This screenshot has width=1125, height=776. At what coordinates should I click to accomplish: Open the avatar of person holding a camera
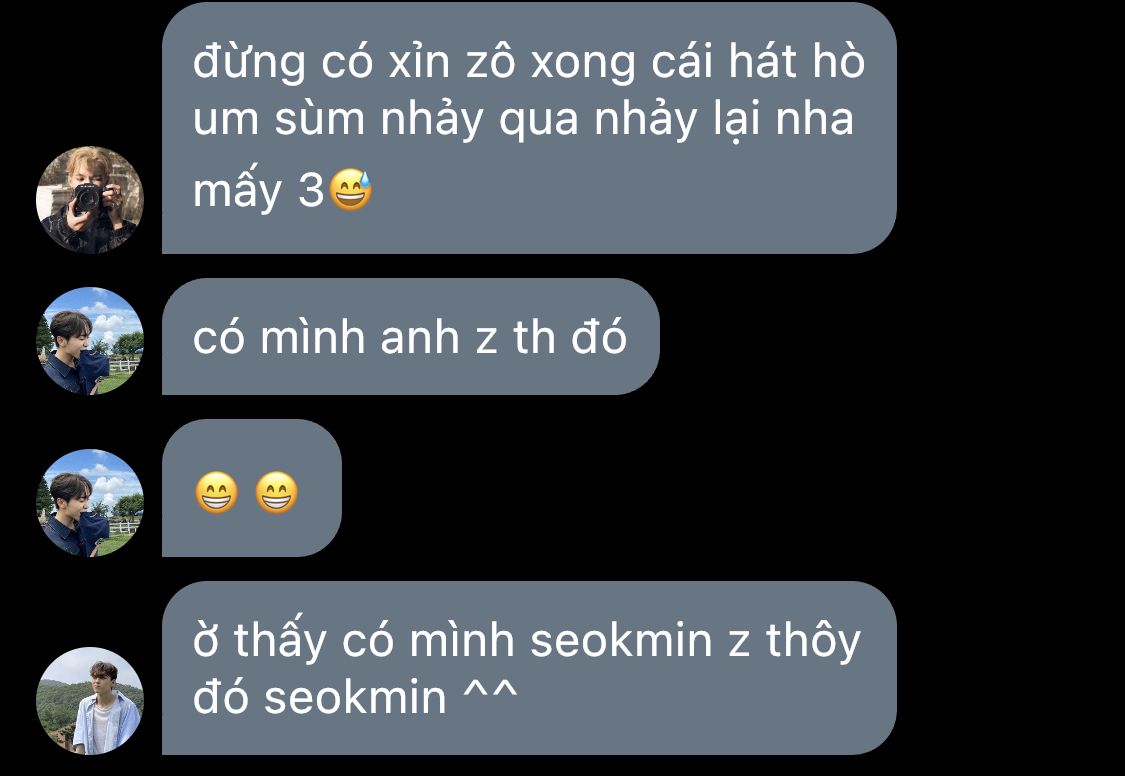click(90, 199)
